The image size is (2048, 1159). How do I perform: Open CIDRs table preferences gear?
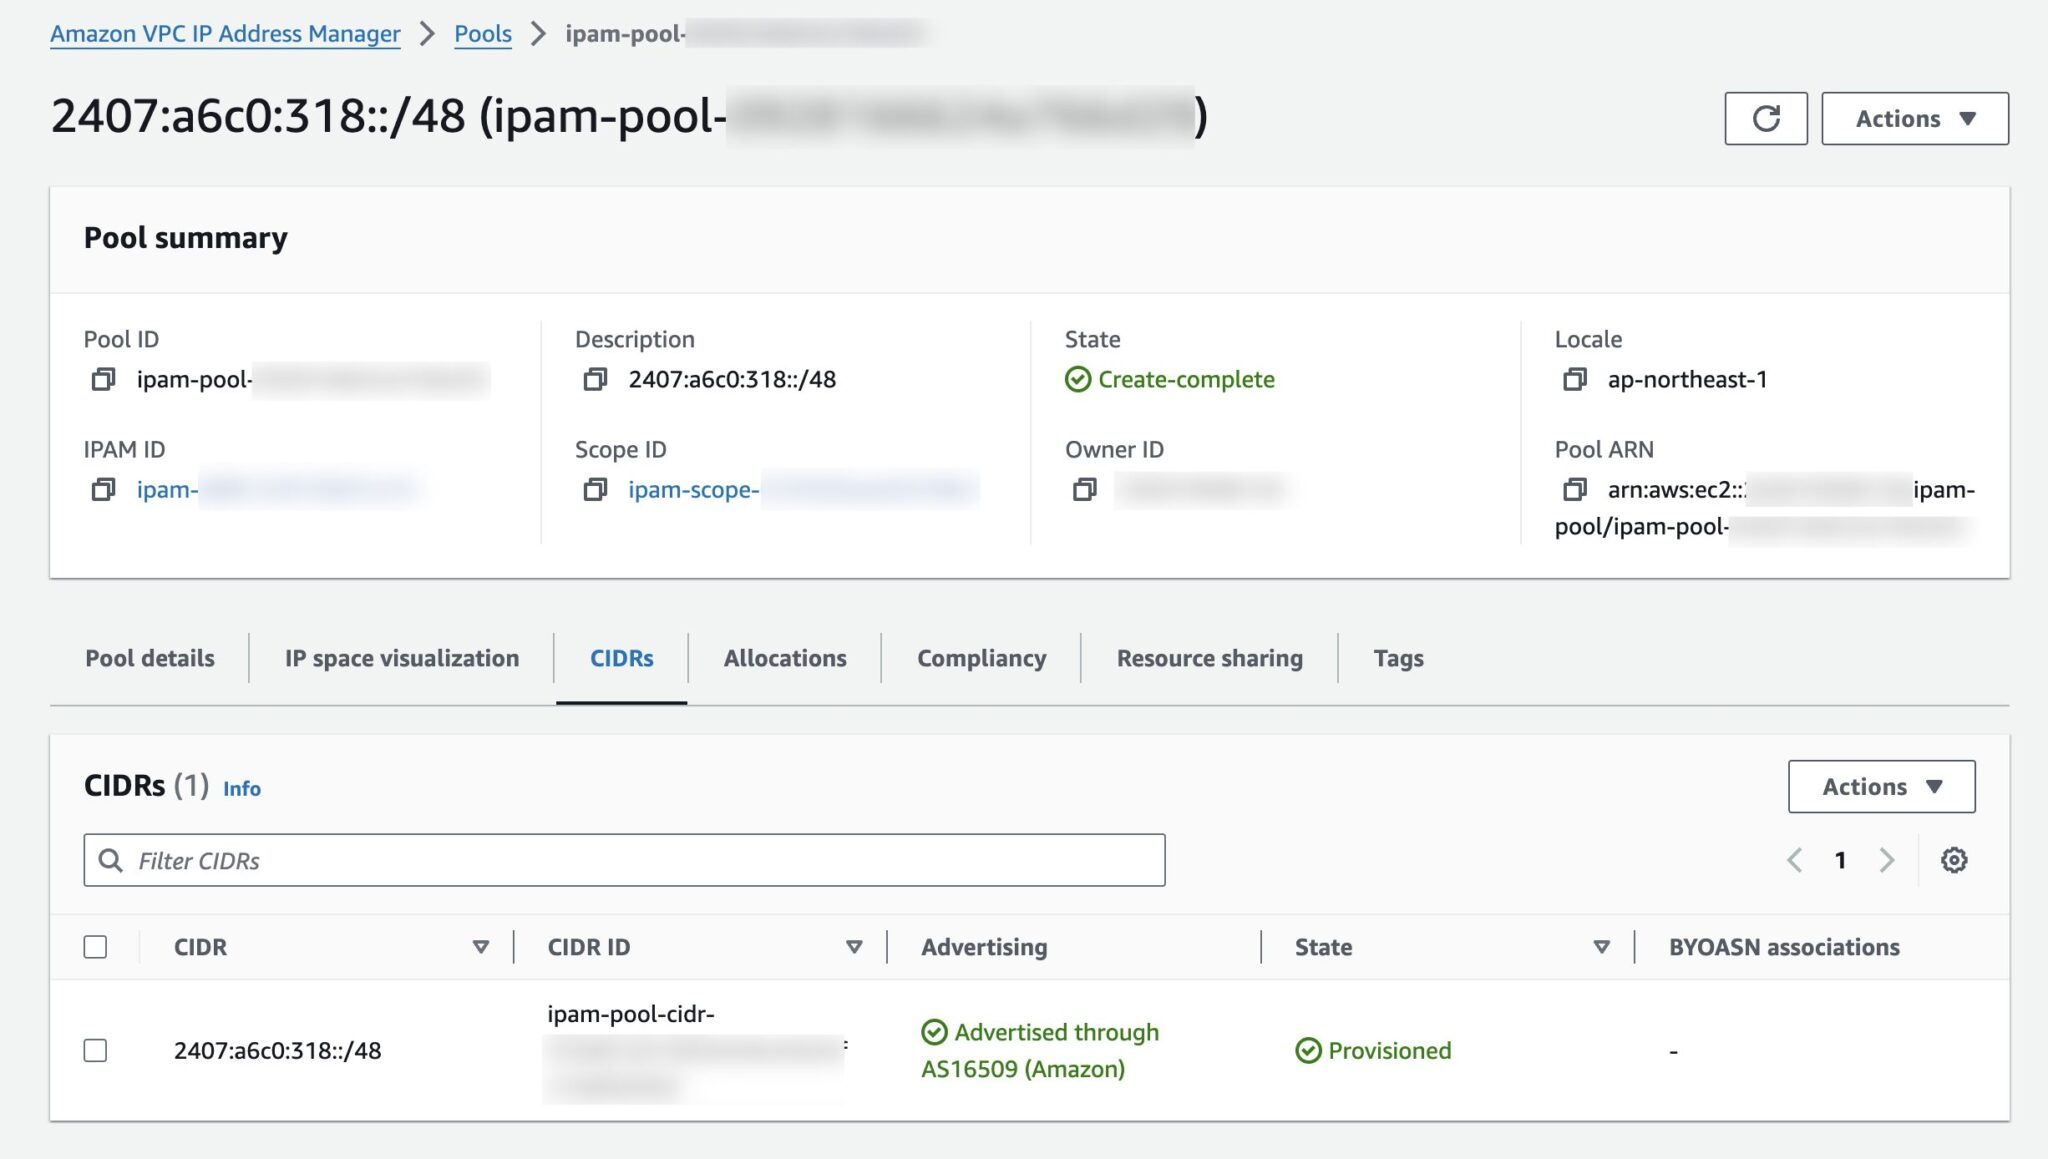tap(1953, 860)
